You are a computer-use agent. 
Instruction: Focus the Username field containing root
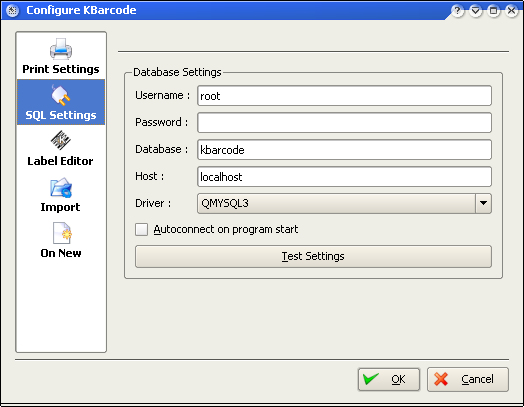click(x=344, y=96)
